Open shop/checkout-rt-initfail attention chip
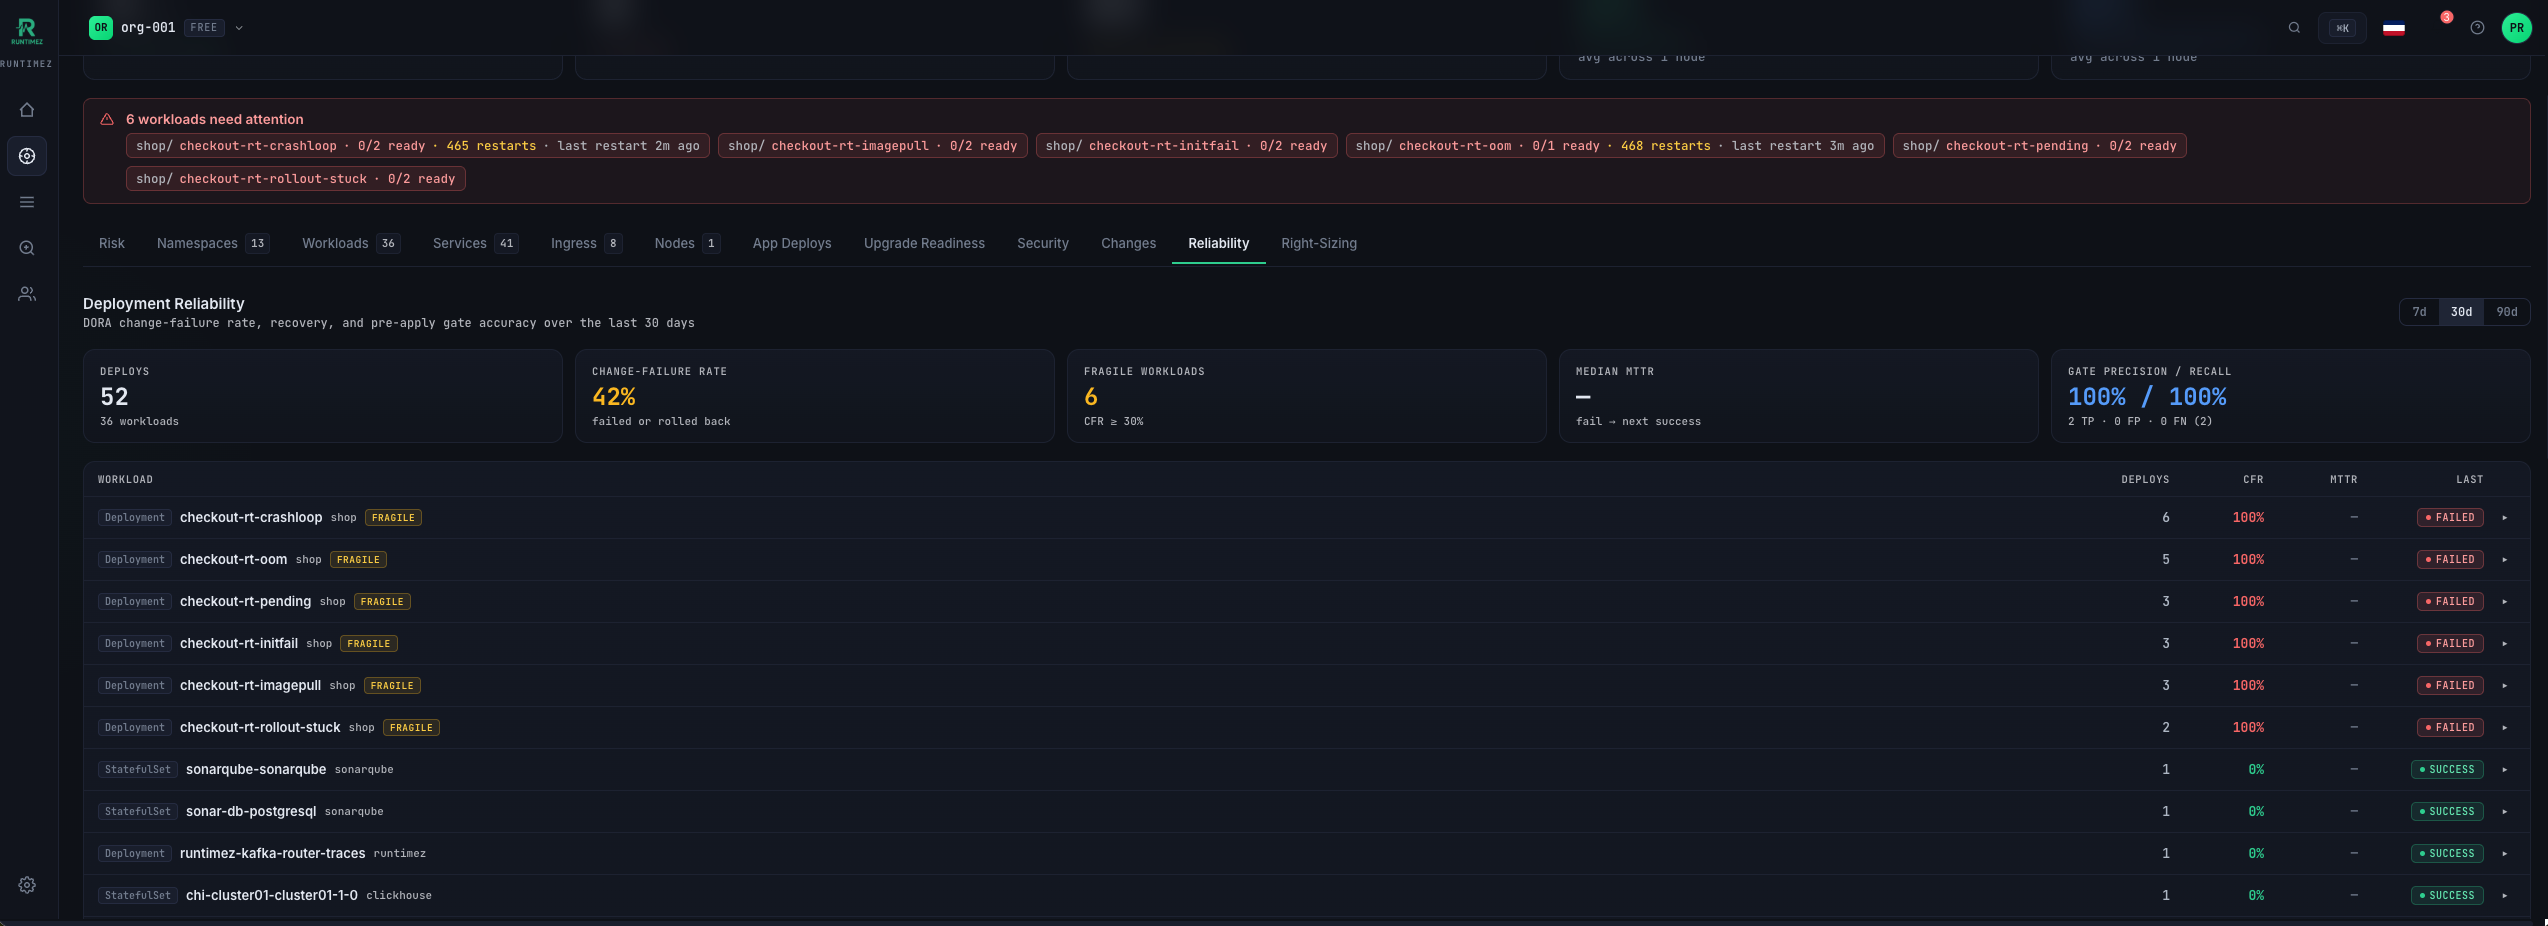Screen dimensions: 2548x926 point(1186,146)
